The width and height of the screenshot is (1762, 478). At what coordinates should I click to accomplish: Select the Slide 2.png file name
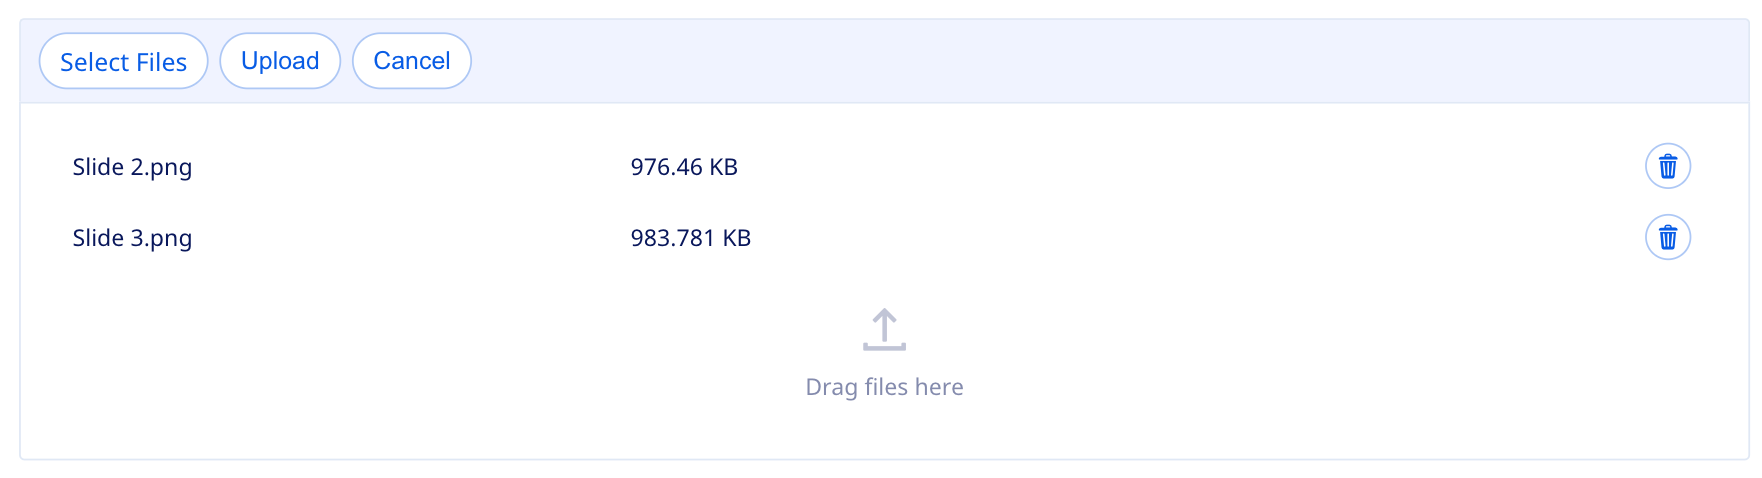tap(132, 167)
